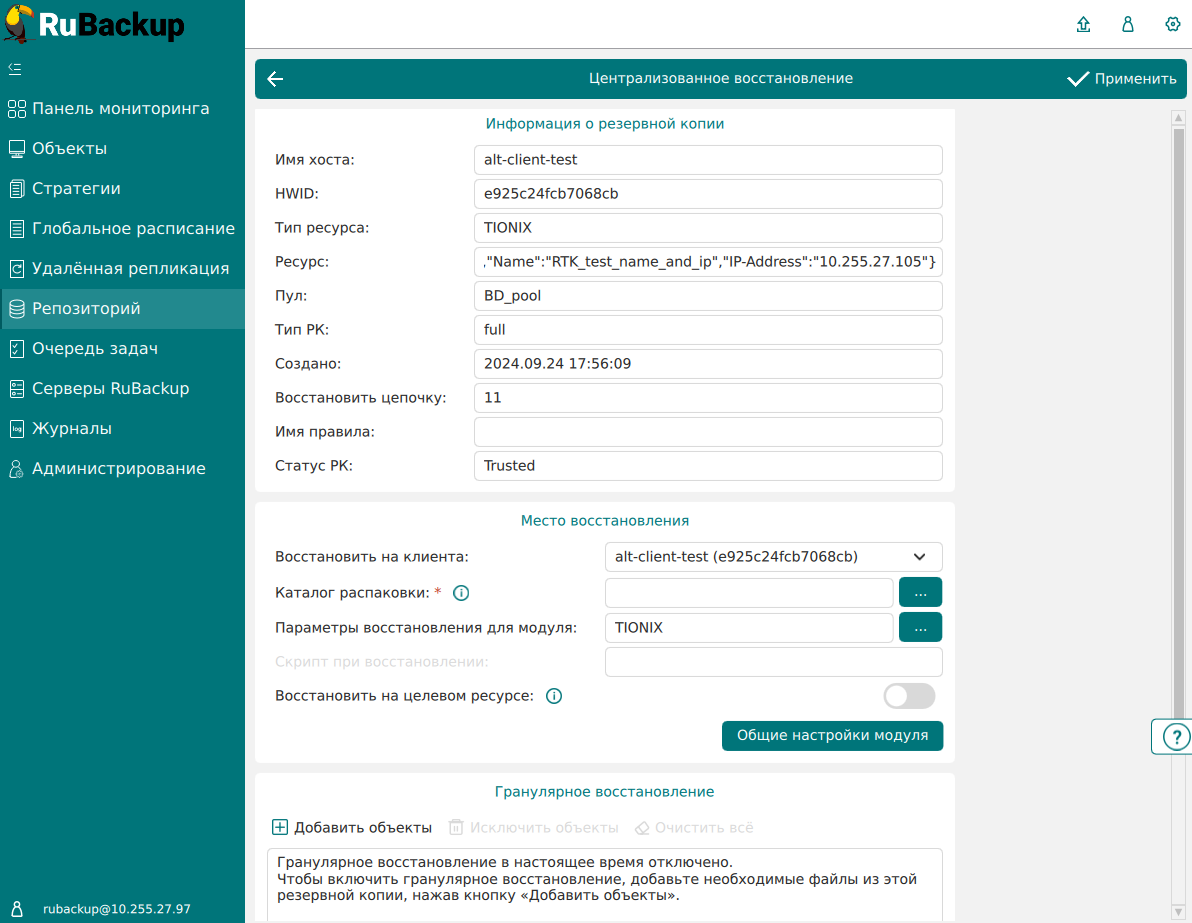The image size is (1192, 923).
Task: Collapse the sidebar menu
Action: coord(15,69)
